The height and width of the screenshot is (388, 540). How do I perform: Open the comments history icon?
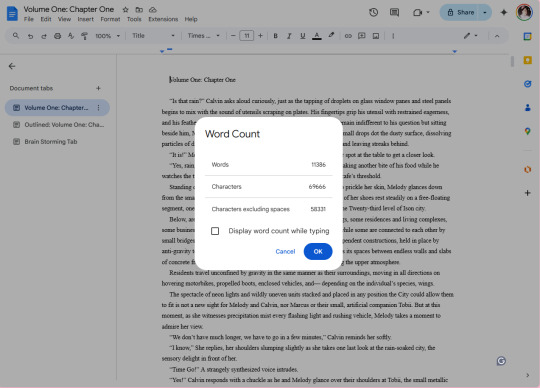point(394,13)
